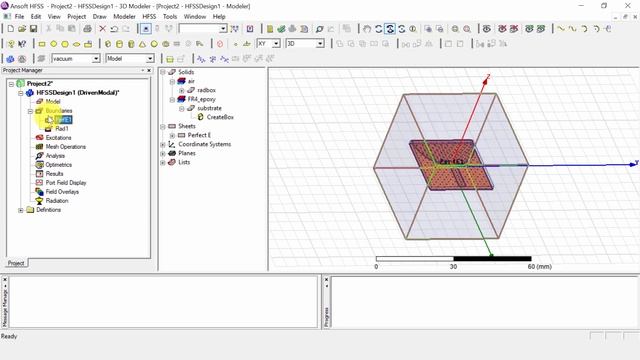The height and width of the screenshot is (360, 640).
Task: Click the Validate green checkmark icon
Action: (281, 29)
